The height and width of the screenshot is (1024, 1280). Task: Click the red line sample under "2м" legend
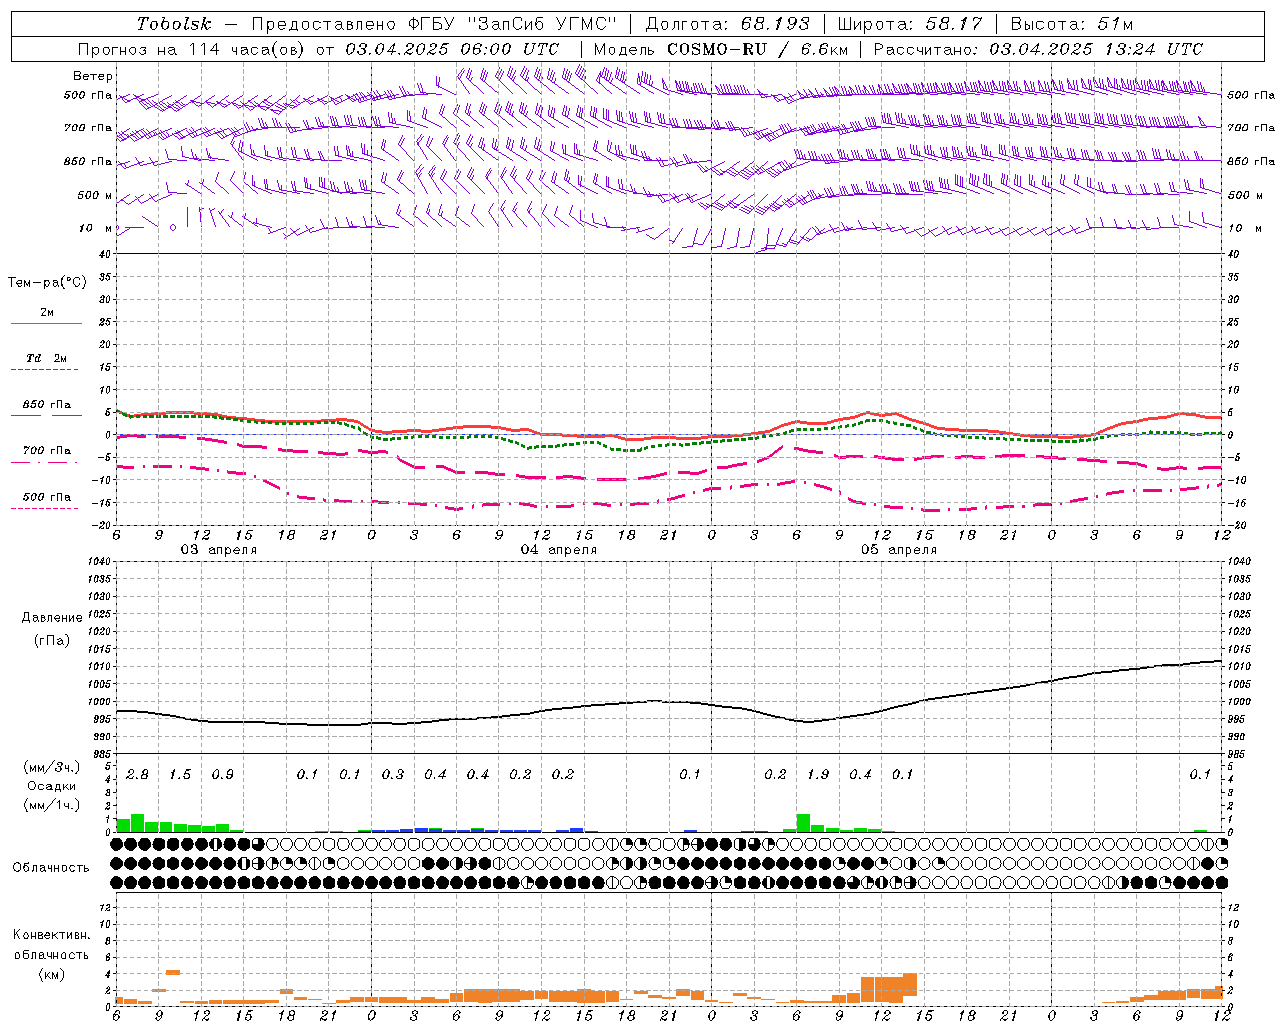click(46, 324)
